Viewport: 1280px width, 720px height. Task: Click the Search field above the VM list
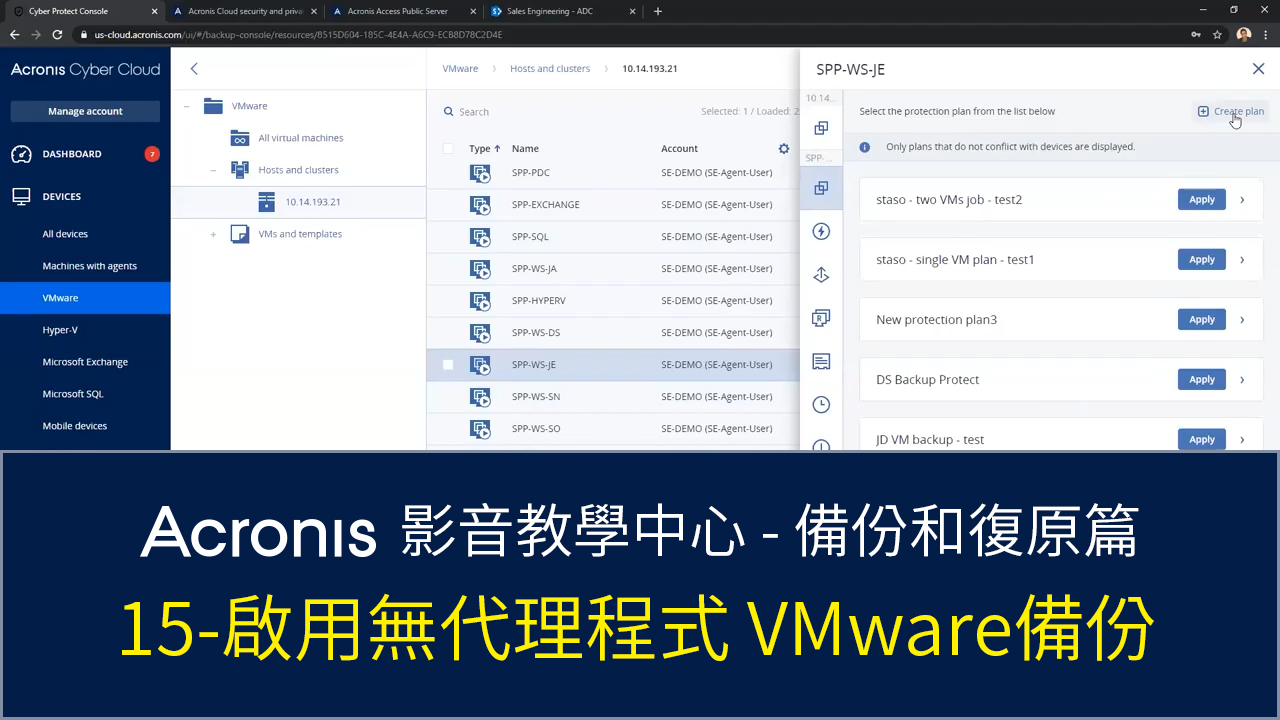pyautogui.click(x=560, y=112)
